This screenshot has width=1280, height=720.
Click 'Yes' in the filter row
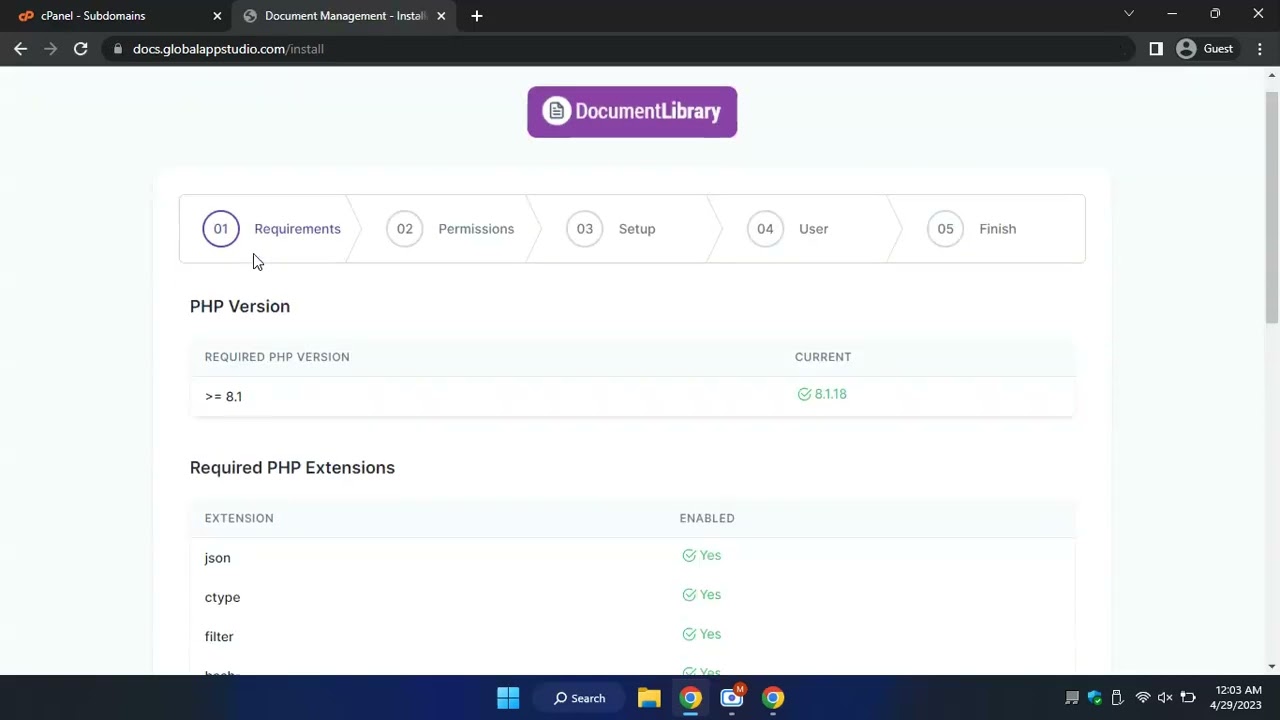[710, 634]
